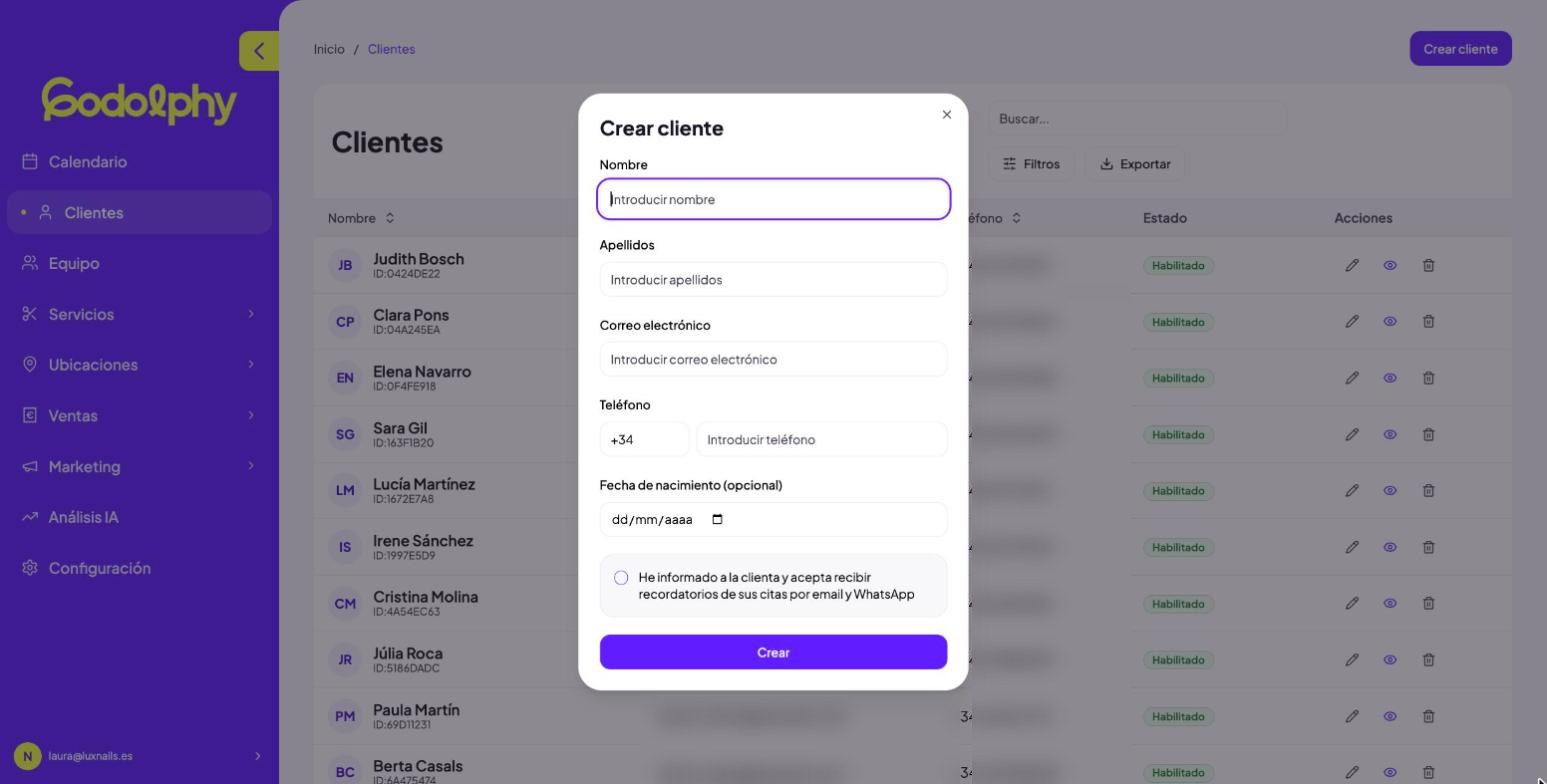The image size is (1547, 784).
Task: View Judith Bosch with eye icon
Action: (x=1390, y=266)
